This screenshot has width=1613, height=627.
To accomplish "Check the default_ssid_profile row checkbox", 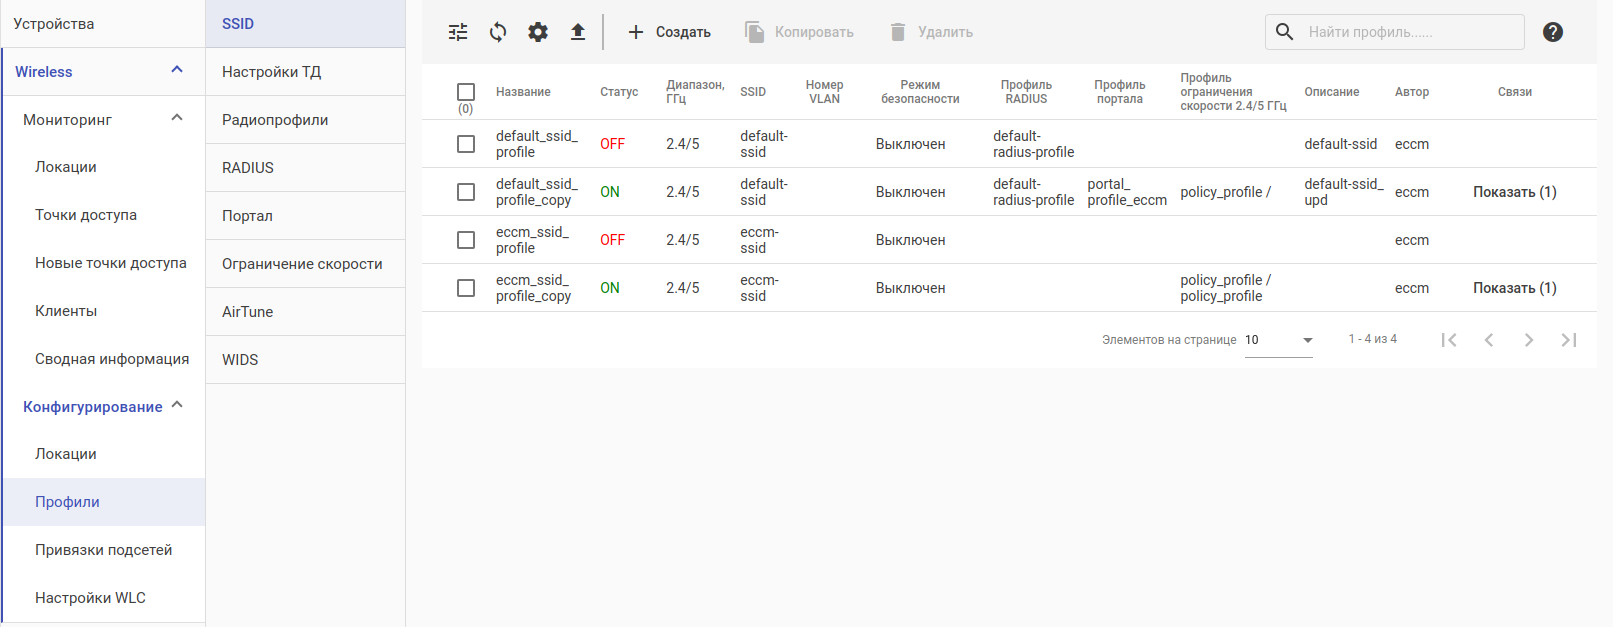I will tap(466, 144).
